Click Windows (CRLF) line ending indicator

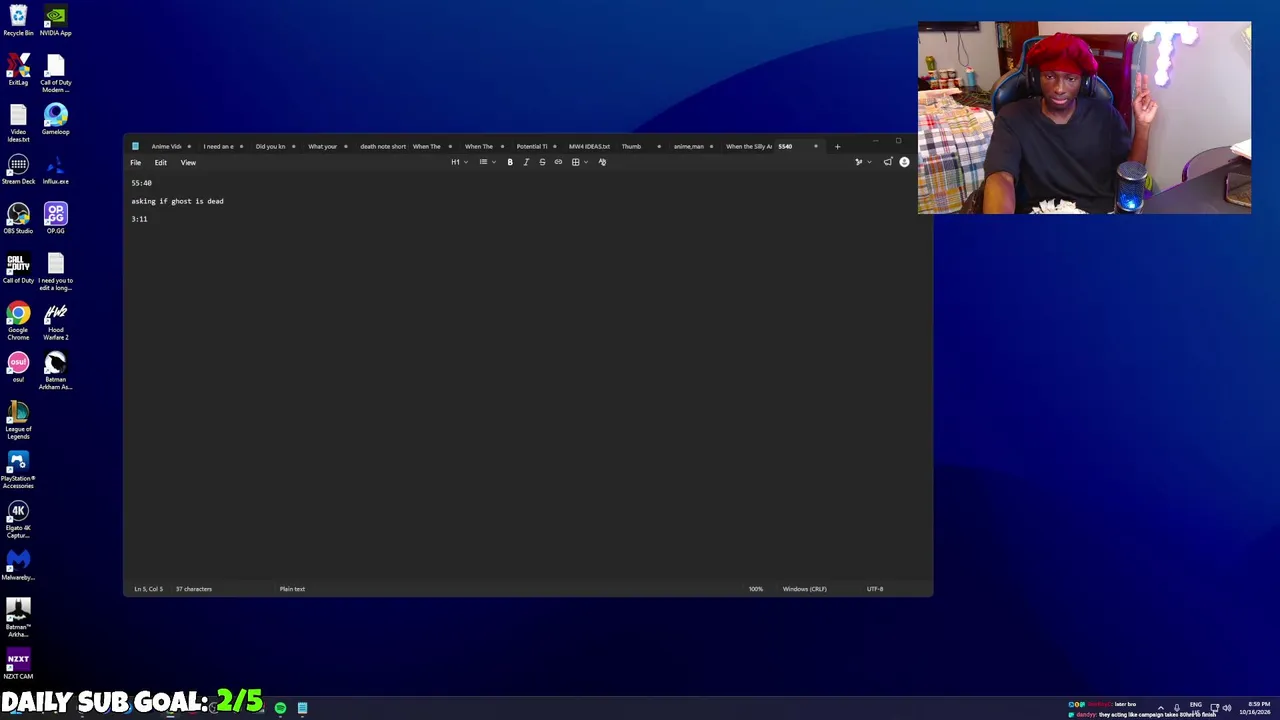[x=804, y=589]
